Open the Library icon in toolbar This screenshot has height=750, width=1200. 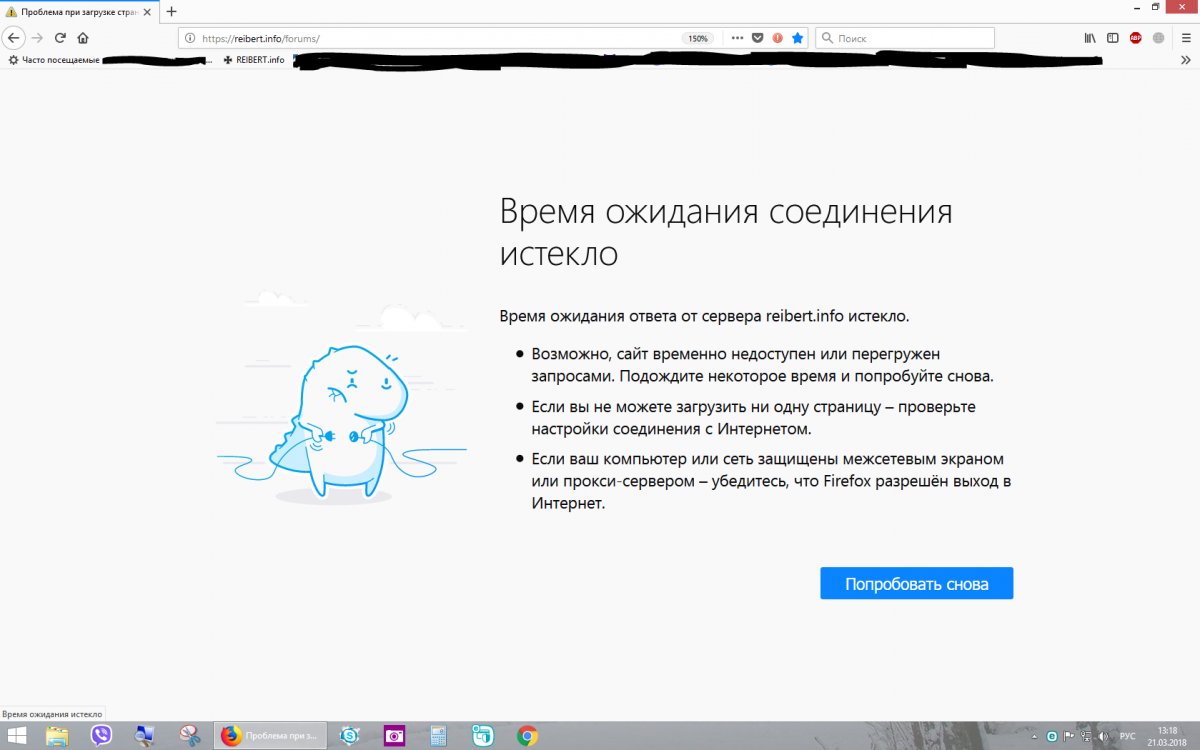click(x=1090, y=38)
